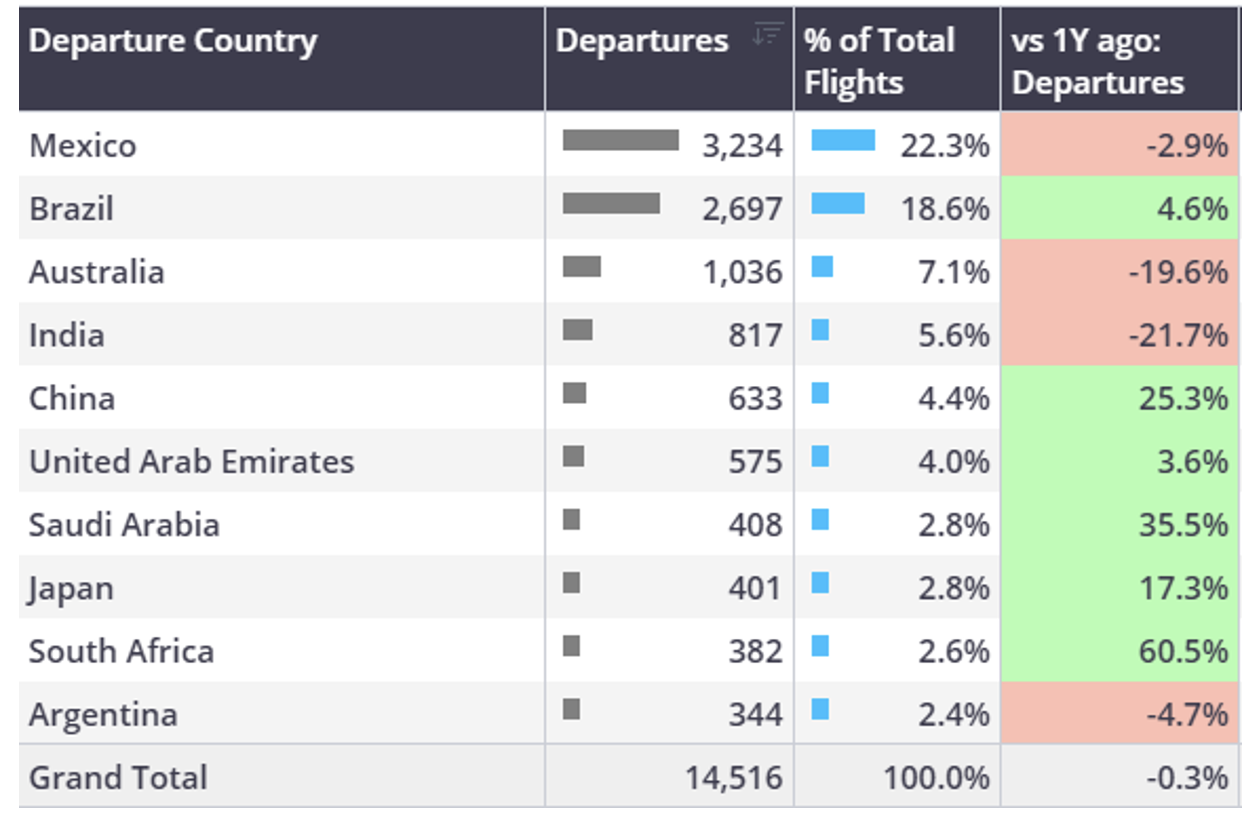
Task: Select the United Arab Emirates row
Action: coord(628,461)
